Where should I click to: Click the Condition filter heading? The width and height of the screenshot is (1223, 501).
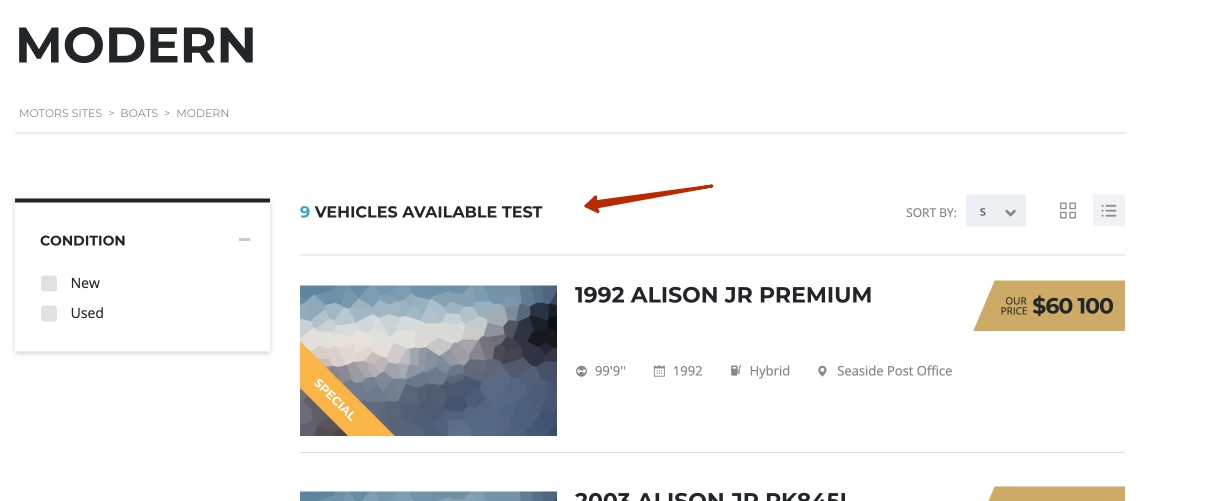point(83,241)
